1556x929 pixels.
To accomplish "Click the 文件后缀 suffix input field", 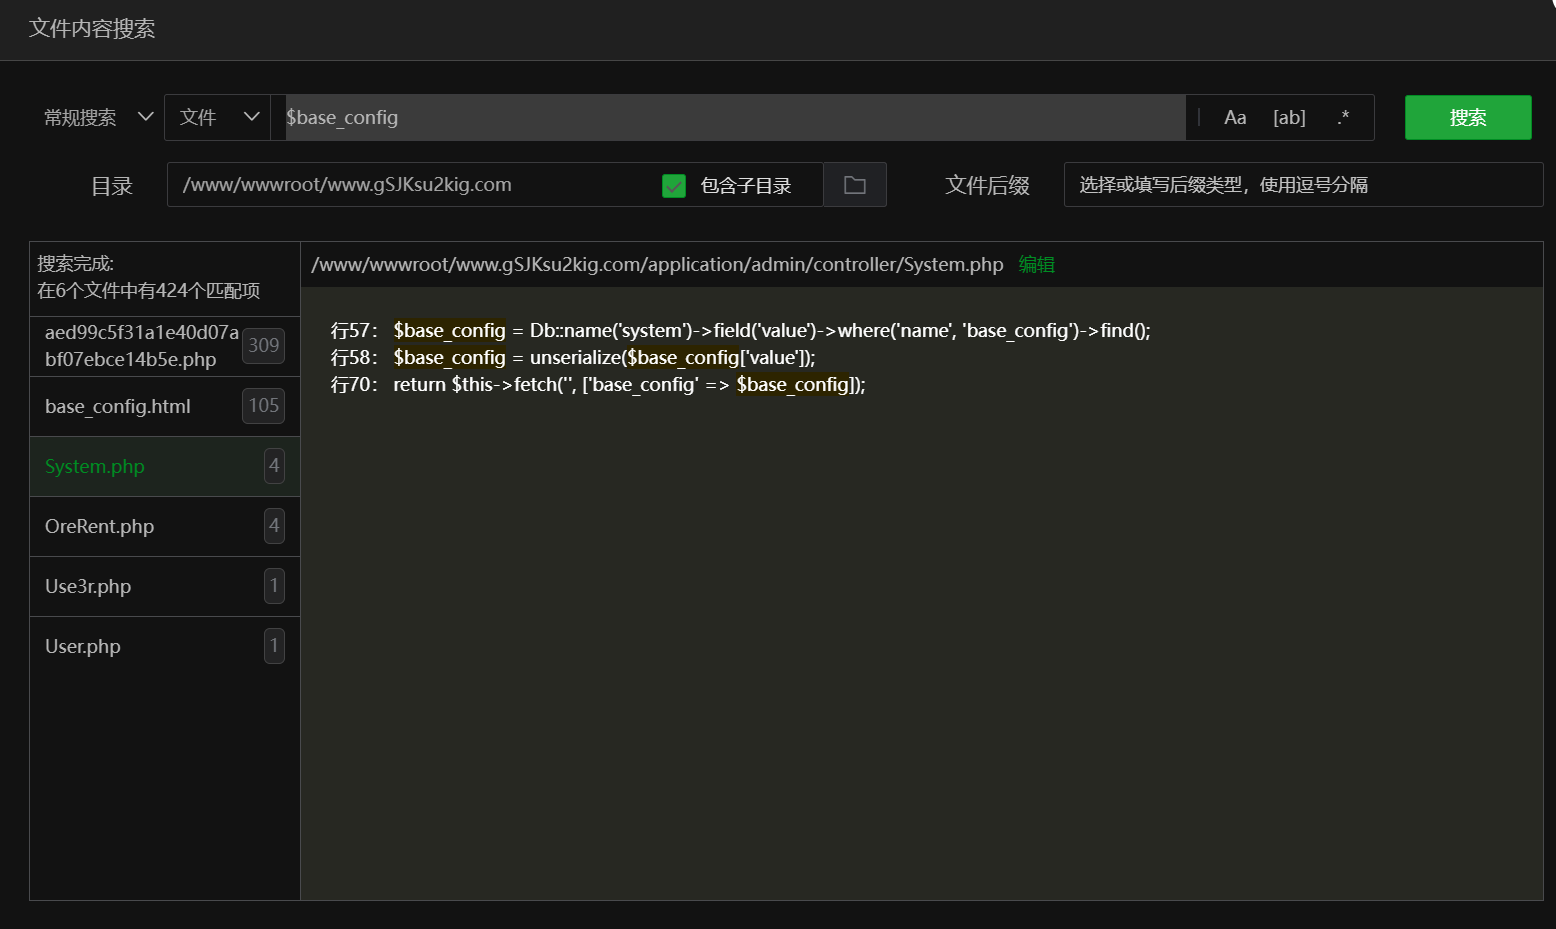I will [1302, 185].
